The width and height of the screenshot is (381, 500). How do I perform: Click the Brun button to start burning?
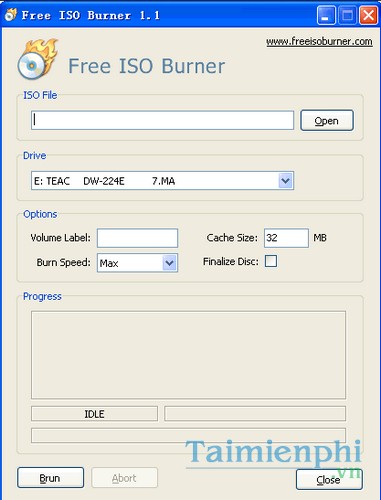click(50, 478)
